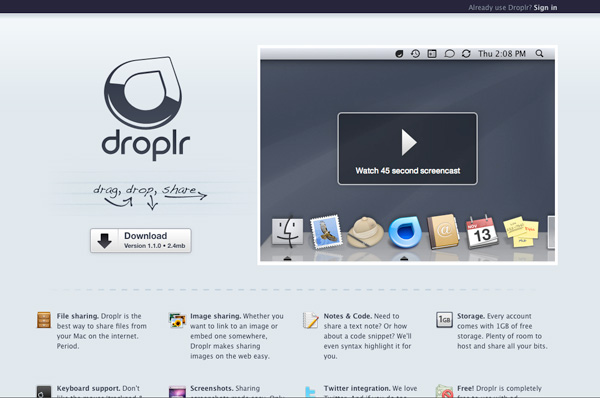Click the Droplr logo
This screenshot has width=600, height=398.
click(x=143, y=93)
